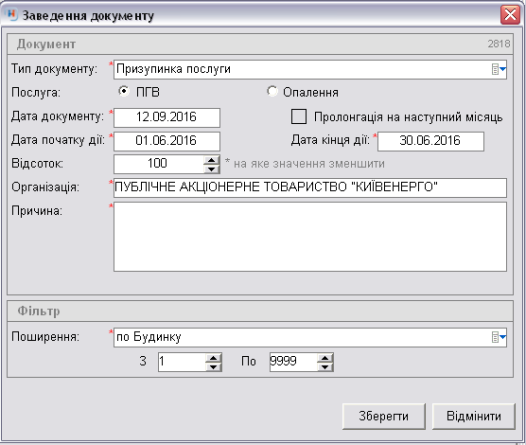Screen dimensions: 526x445
Task: Open the Поширення dropdown list icon
Action: (x=499, y=337)
